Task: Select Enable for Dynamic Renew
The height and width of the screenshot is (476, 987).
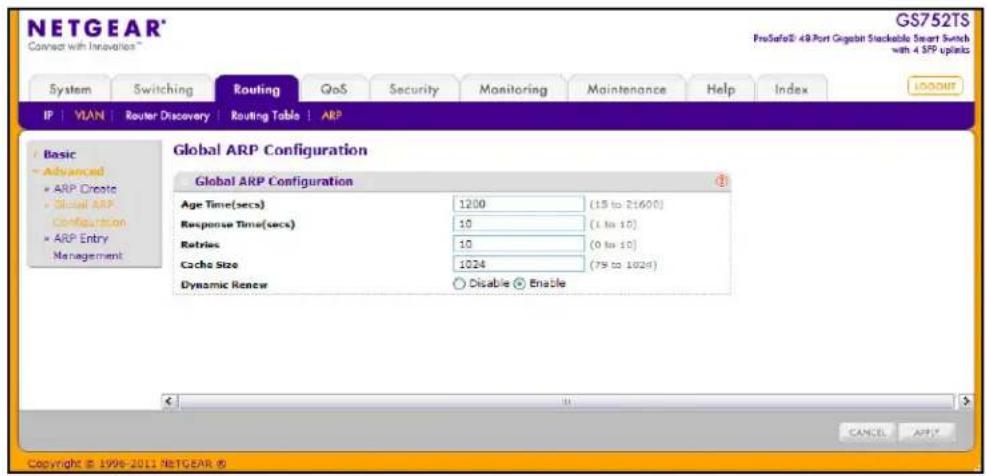Action: (x=519, y=284)
